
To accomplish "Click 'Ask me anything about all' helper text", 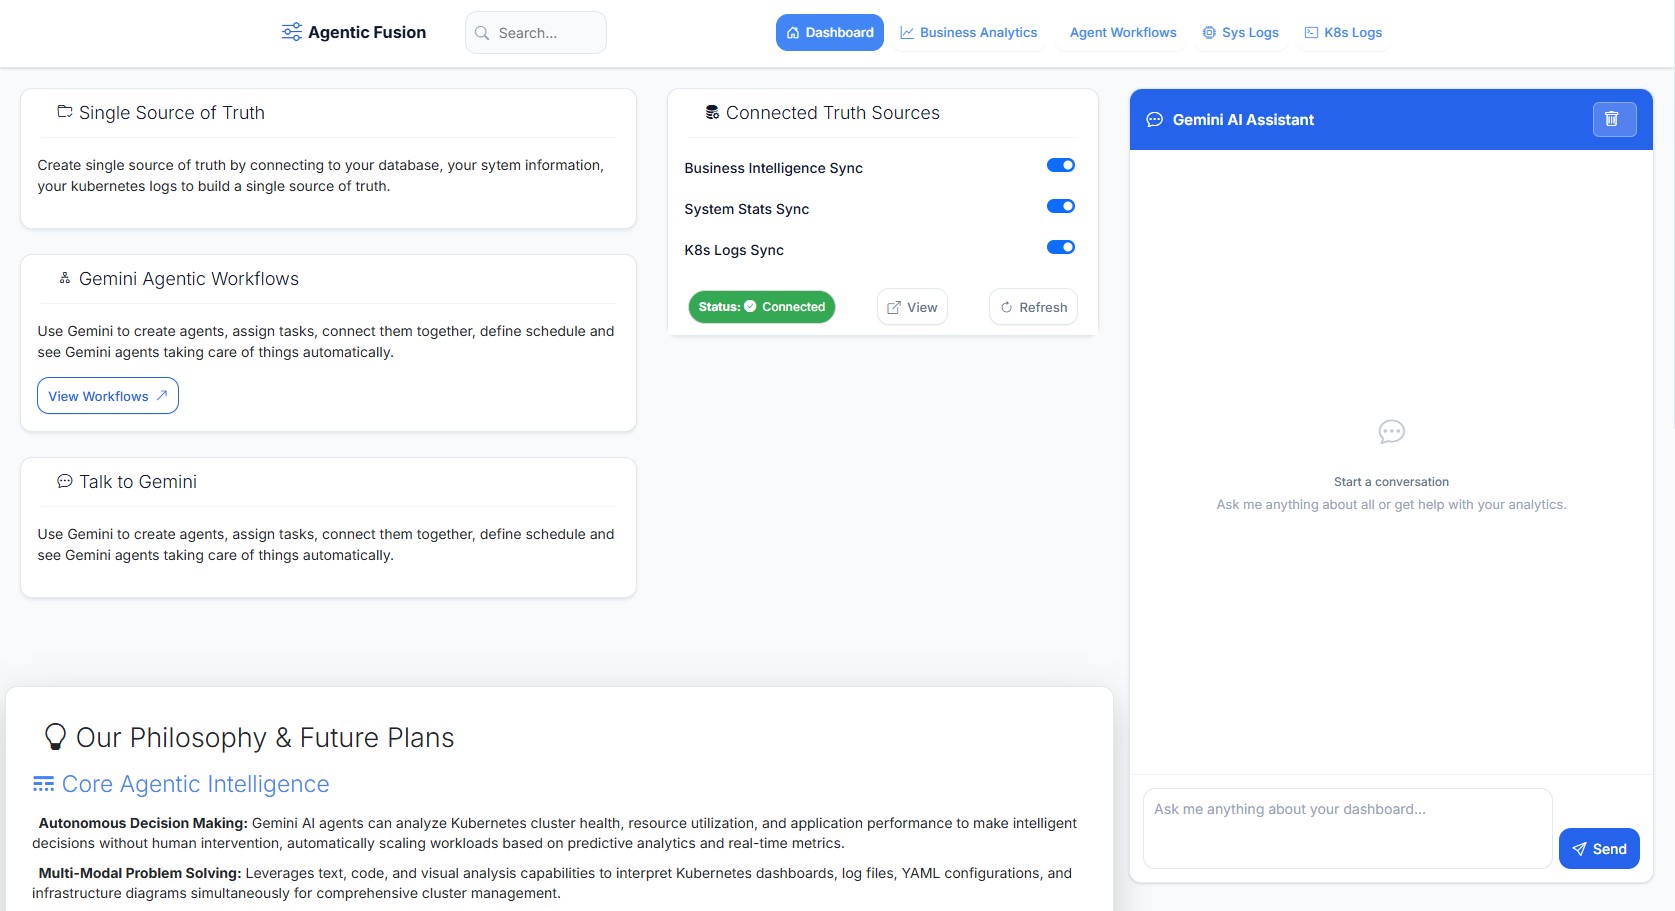I will (1391, 505).
